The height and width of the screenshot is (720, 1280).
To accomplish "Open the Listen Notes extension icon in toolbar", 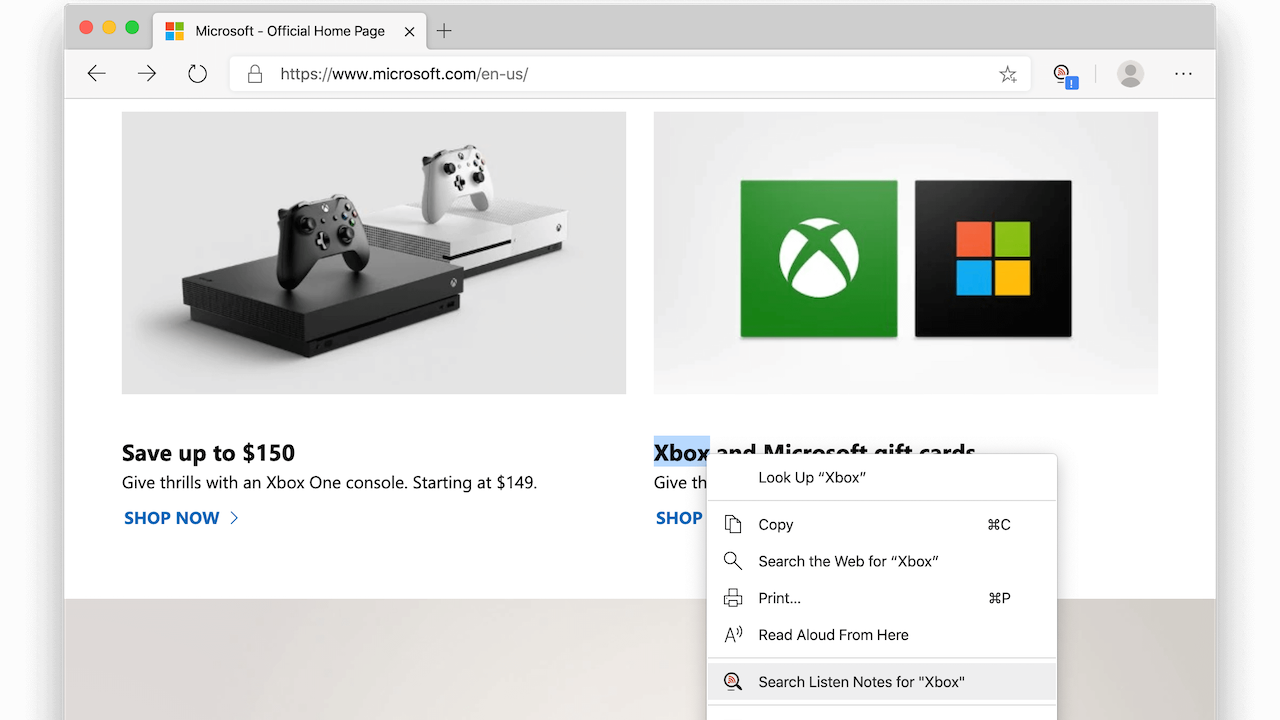I will (1065, 75).
